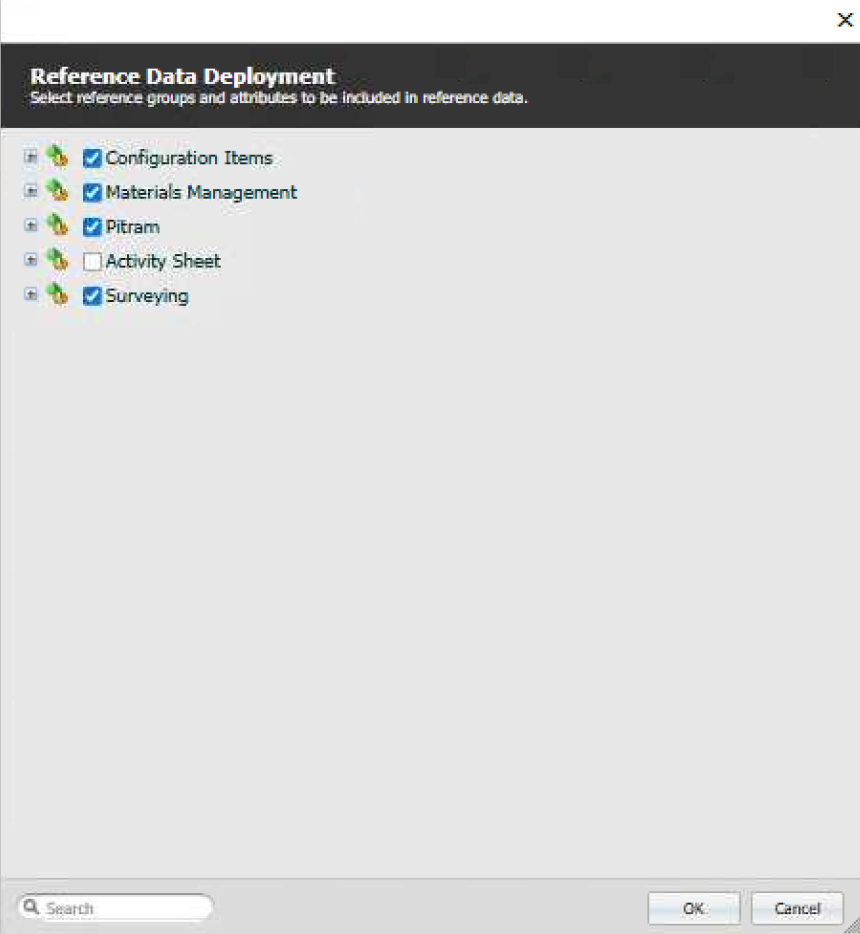Focus the Search input field

tap(122, 908)
